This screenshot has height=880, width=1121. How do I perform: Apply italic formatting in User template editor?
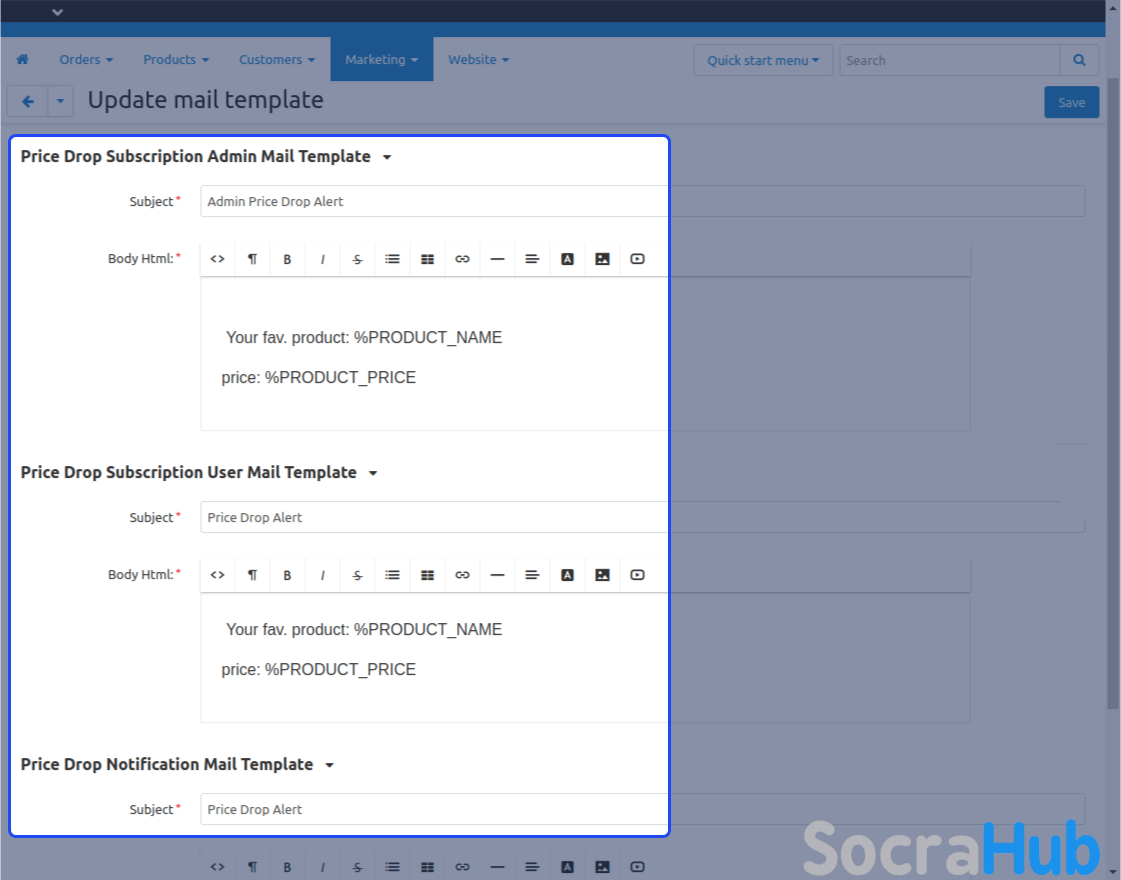click(322, 575)
